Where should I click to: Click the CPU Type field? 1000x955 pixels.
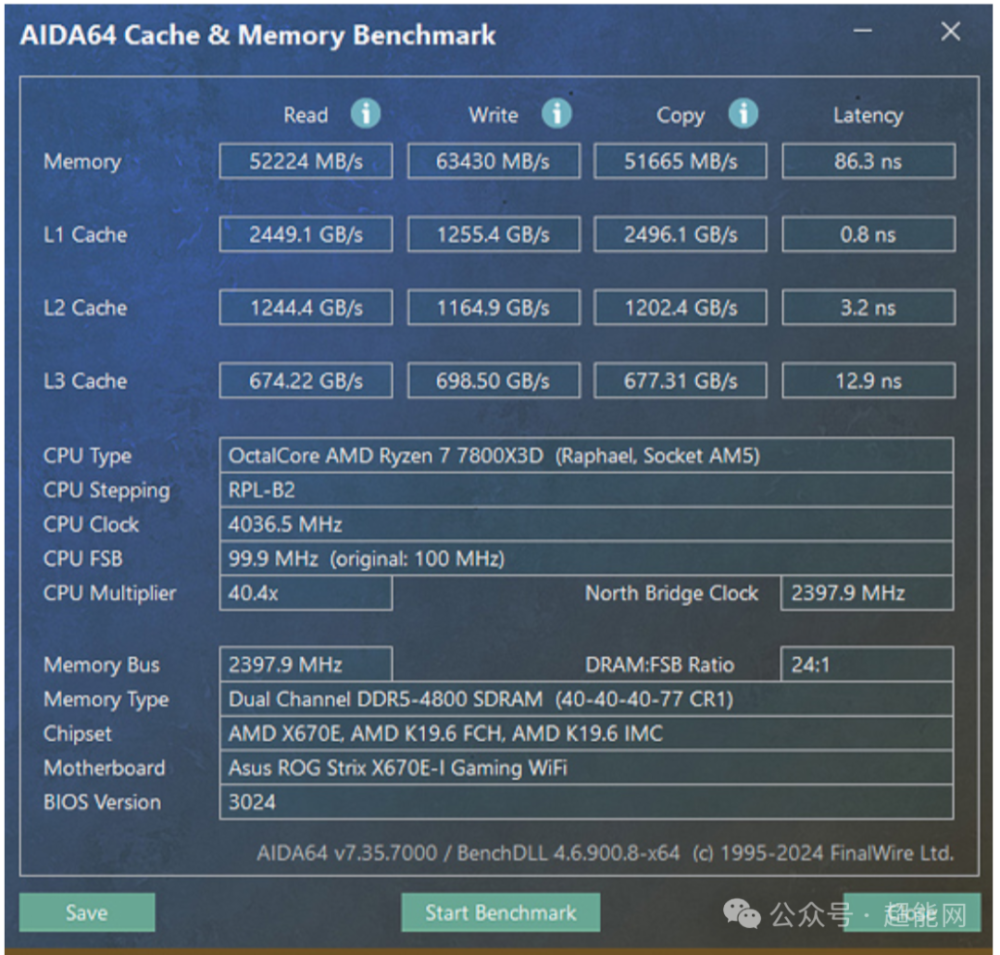[x=586, y=455]
